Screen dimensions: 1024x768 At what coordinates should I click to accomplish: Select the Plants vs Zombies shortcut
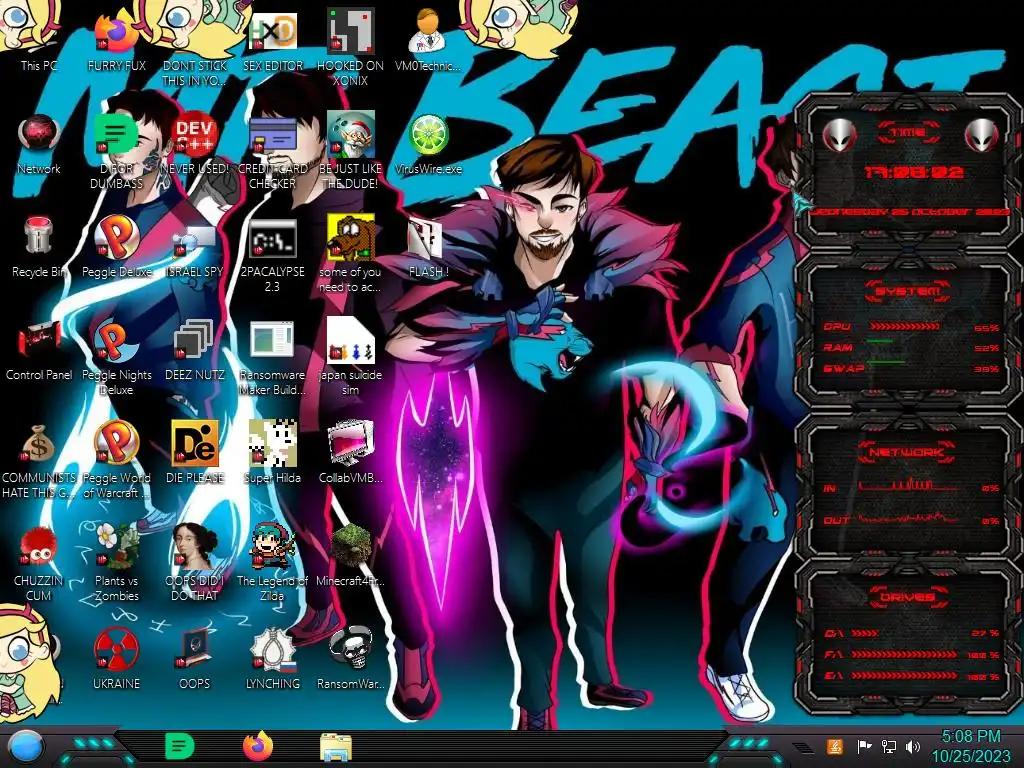[x=116, y=564]
